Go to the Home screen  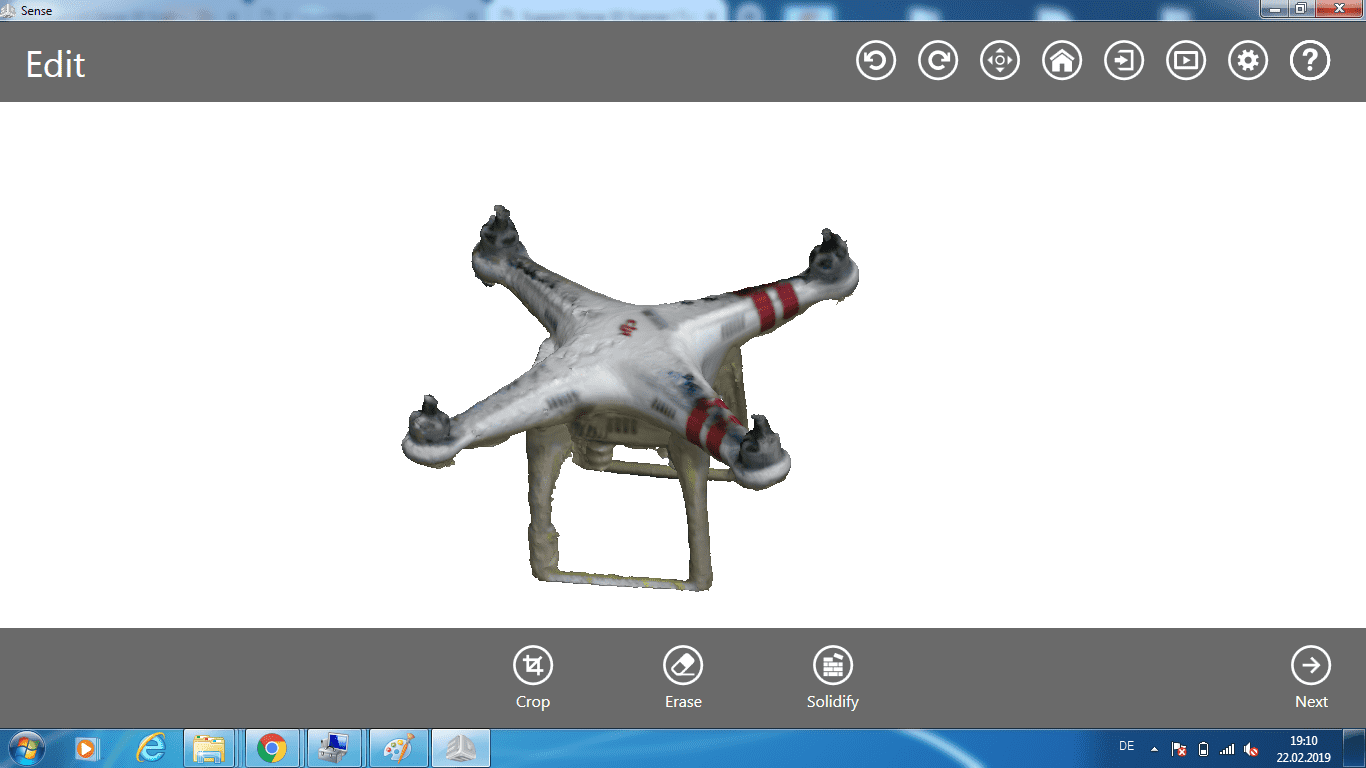click(1062, 61)
